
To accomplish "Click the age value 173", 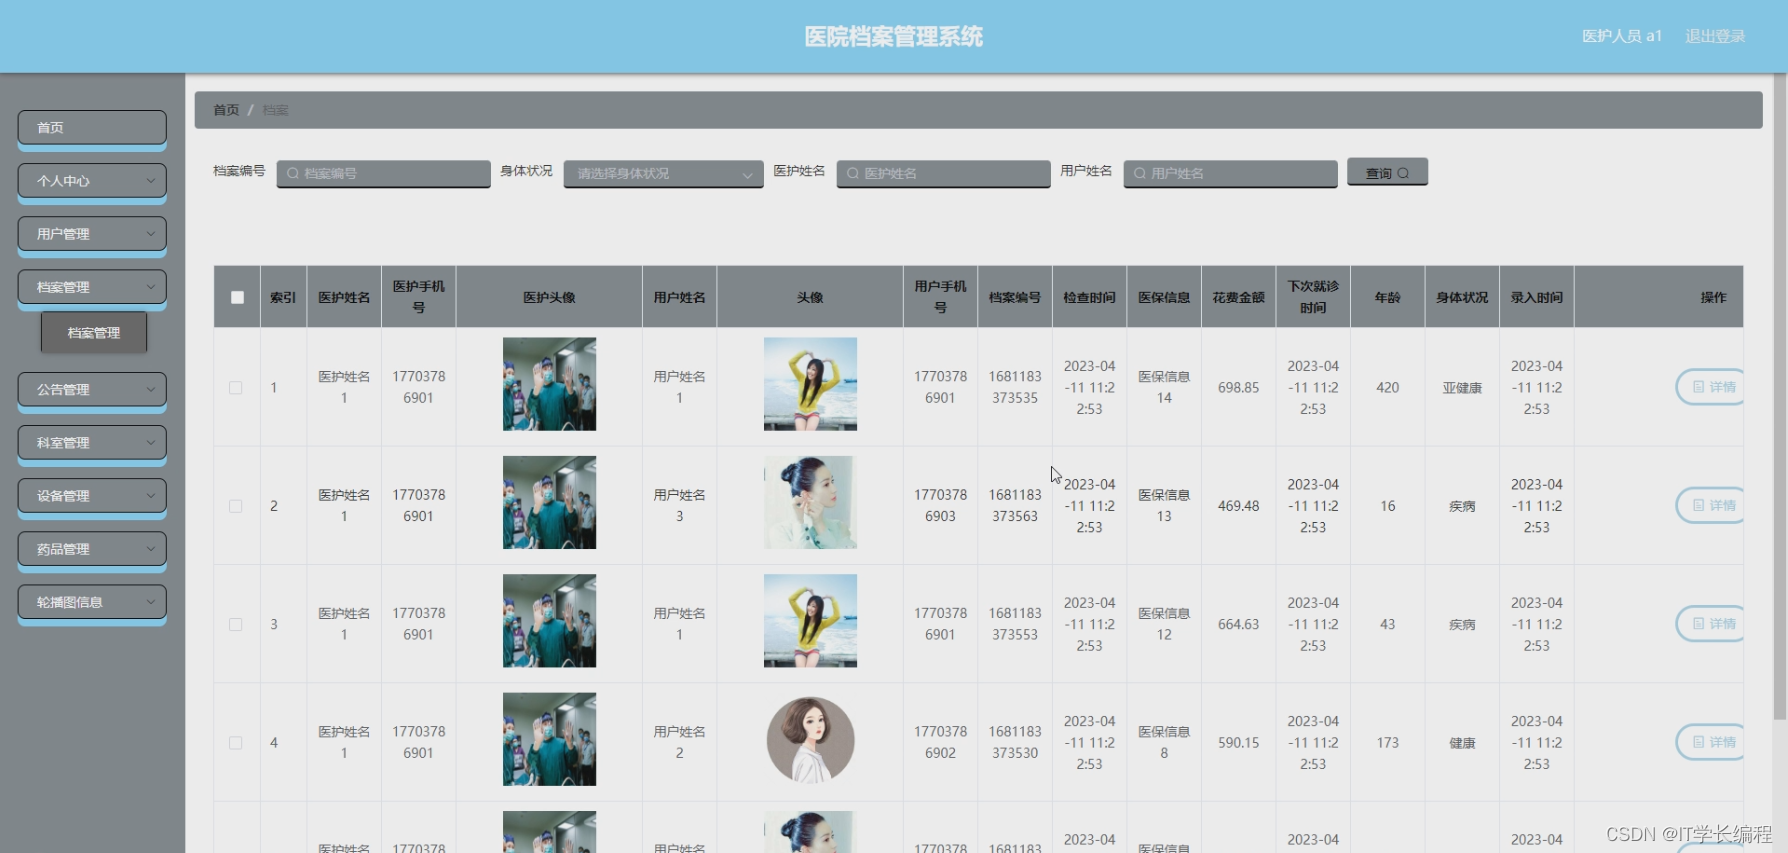I will tap(1388, 743).
